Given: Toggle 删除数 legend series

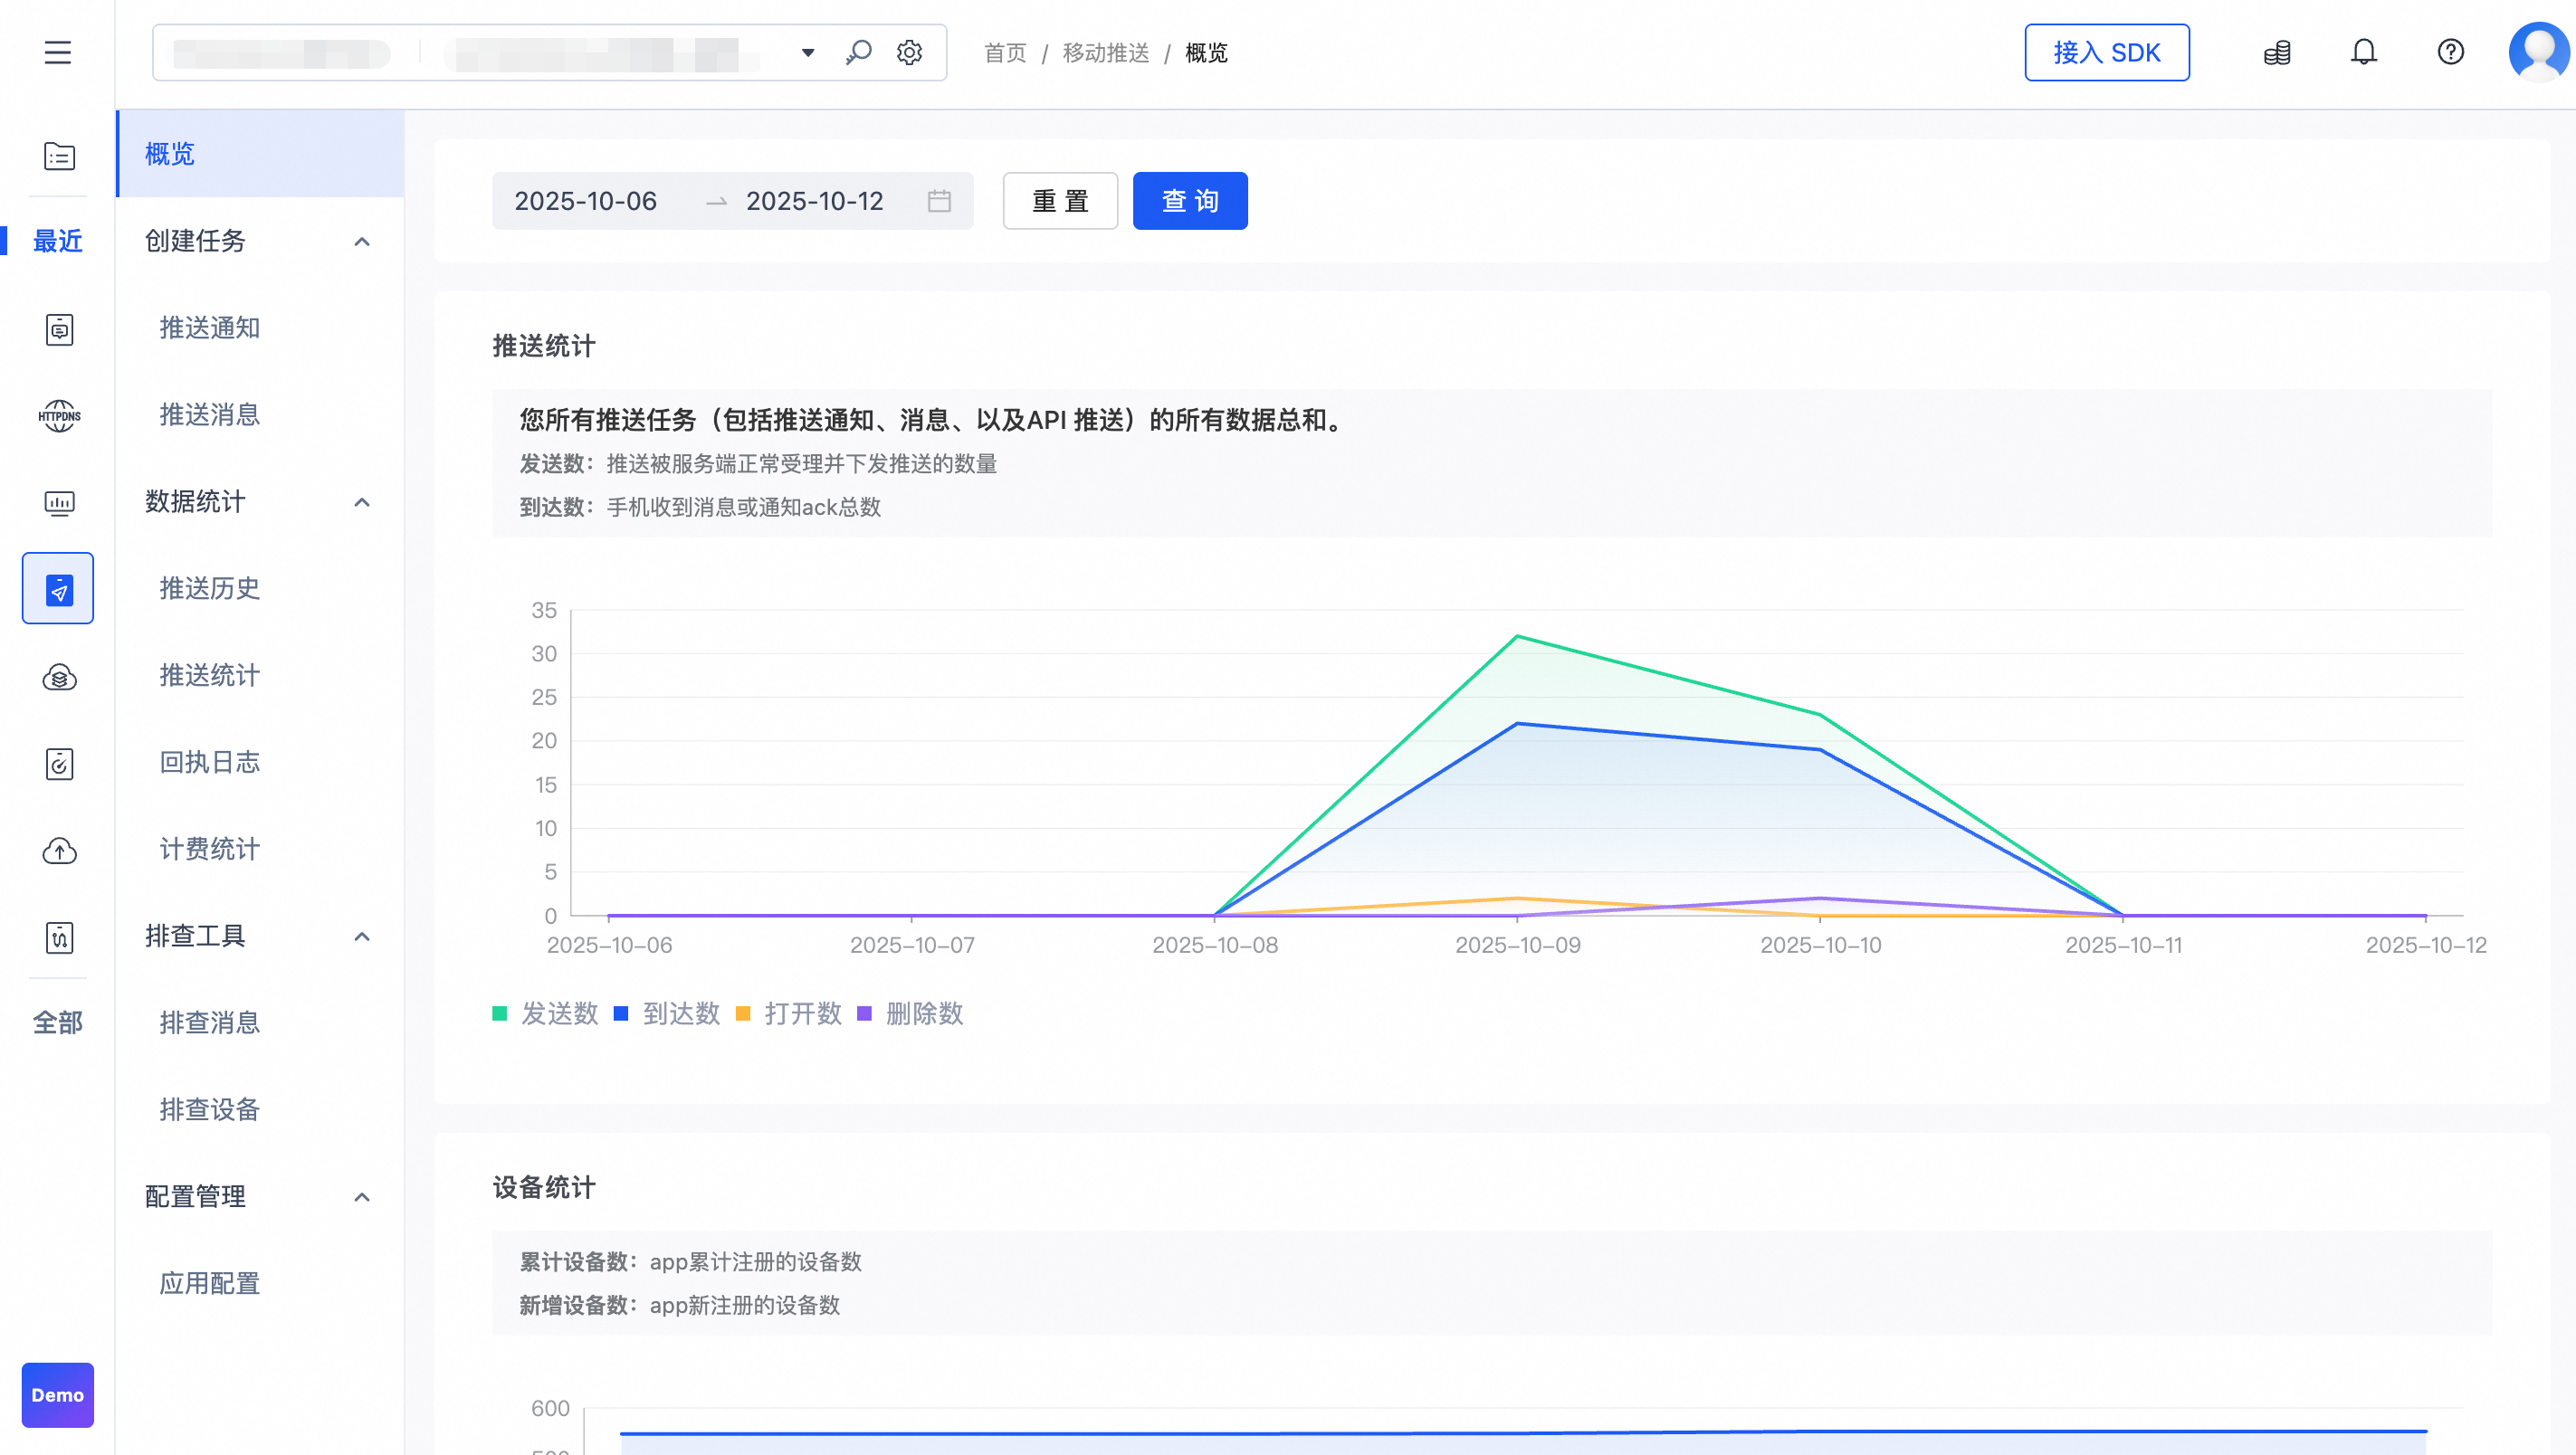Looking at the screenshot, I should pos(910,1014).
